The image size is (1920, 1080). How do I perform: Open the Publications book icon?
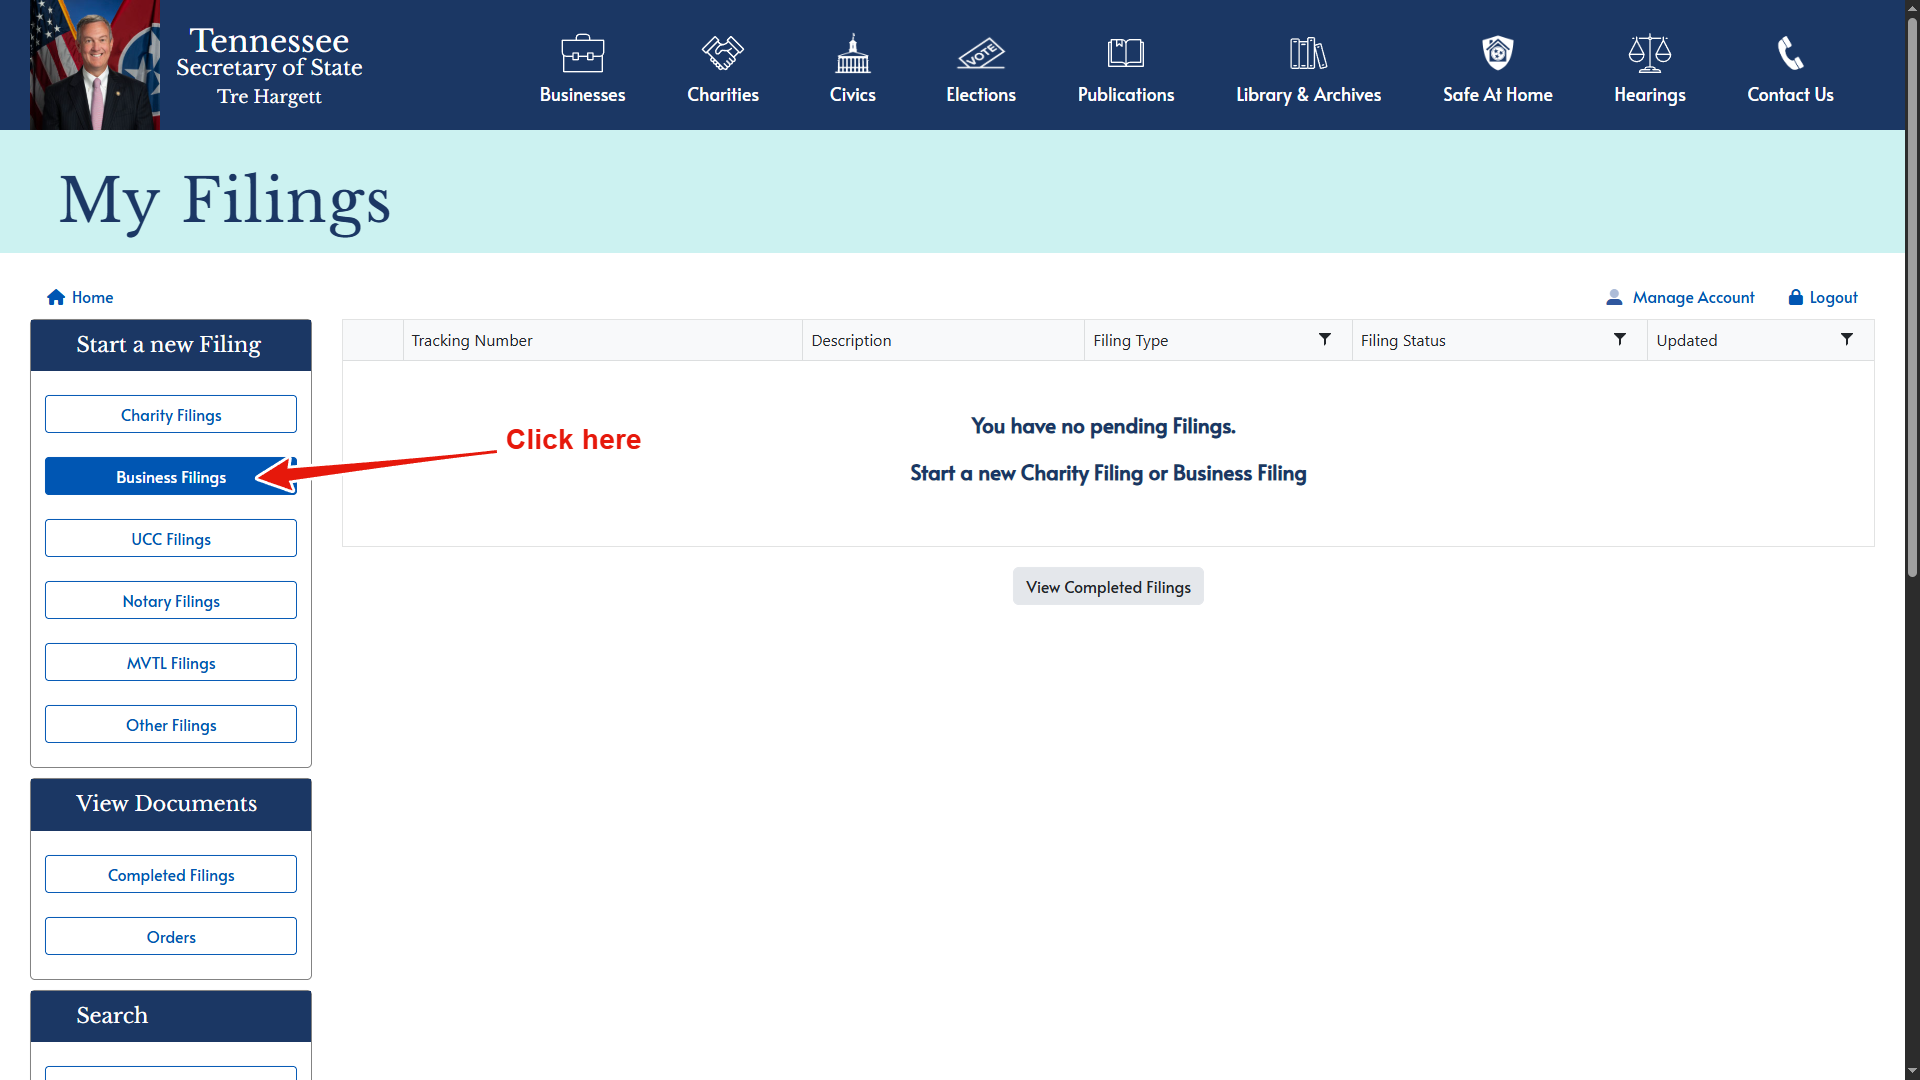point(1125,53)
